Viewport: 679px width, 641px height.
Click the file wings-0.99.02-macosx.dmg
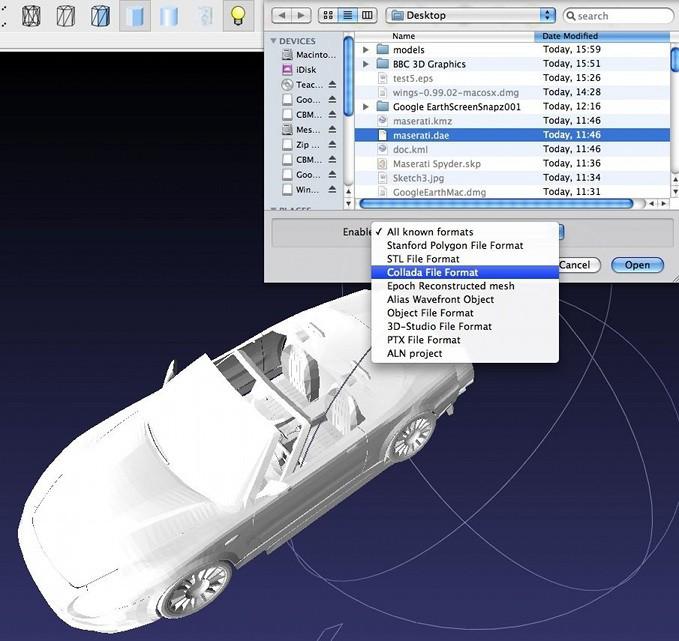512,92
